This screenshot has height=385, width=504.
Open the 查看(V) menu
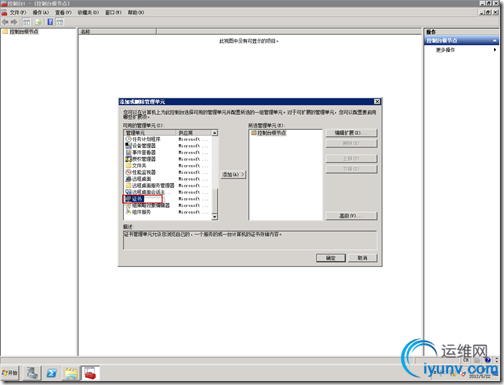coord(63,12)
